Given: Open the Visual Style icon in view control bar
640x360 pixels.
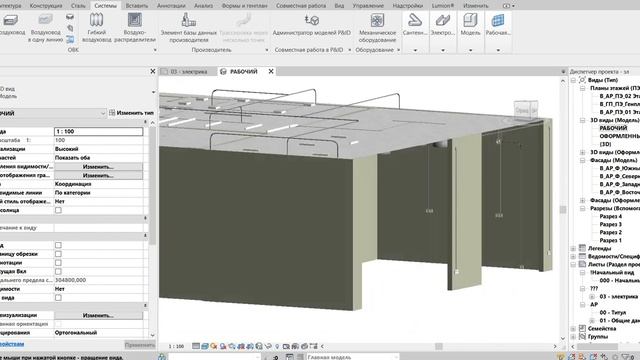Looking at the screenshot, I should coord(205,346).
